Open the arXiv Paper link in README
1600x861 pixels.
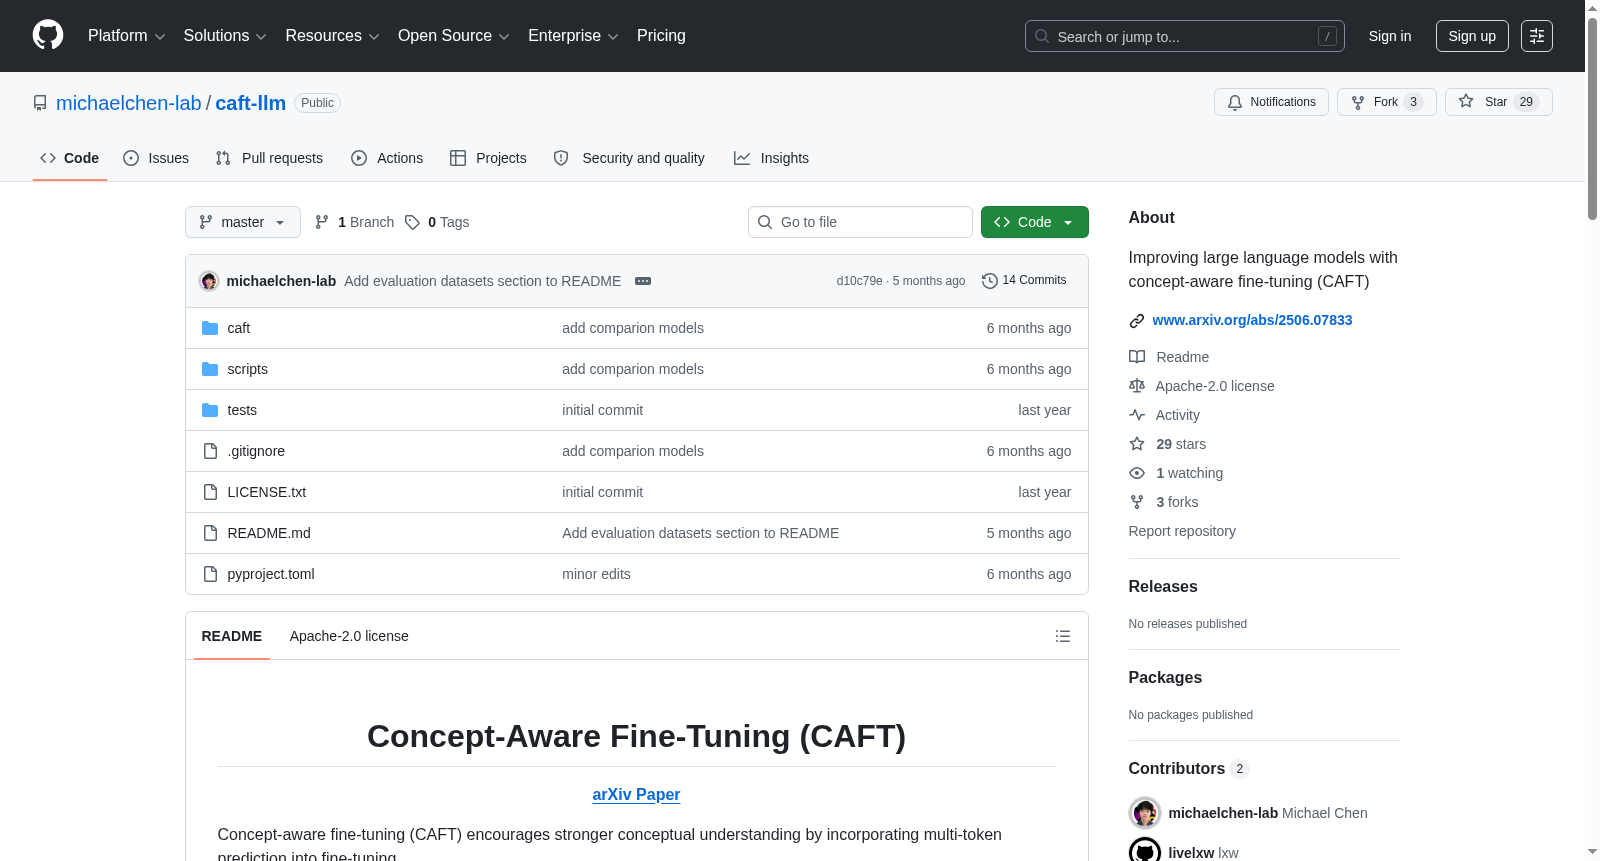click(x=636, y=794)
